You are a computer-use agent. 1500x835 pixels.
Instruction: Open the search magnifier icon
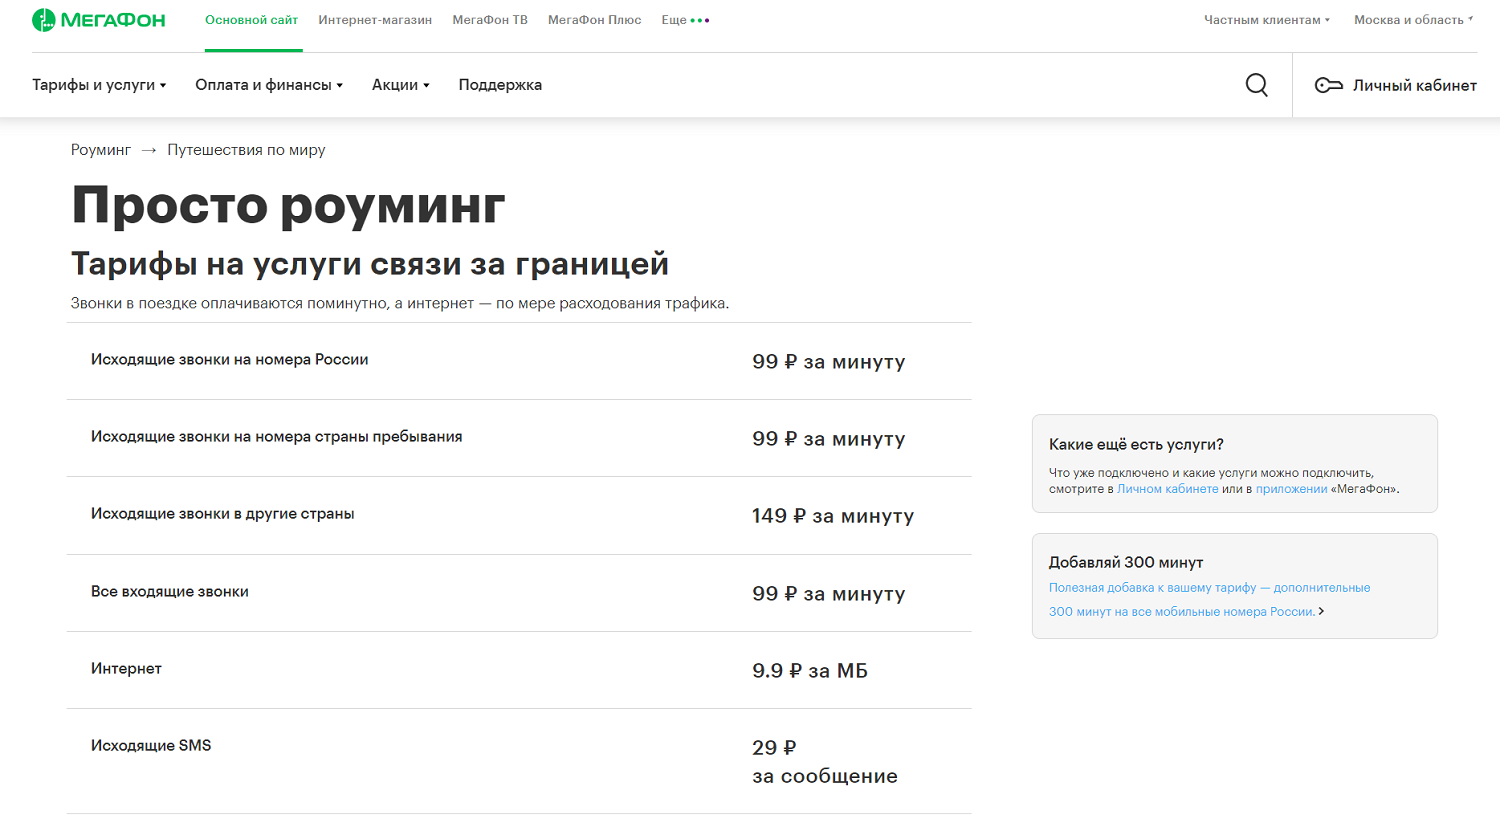pos(1257,85)
